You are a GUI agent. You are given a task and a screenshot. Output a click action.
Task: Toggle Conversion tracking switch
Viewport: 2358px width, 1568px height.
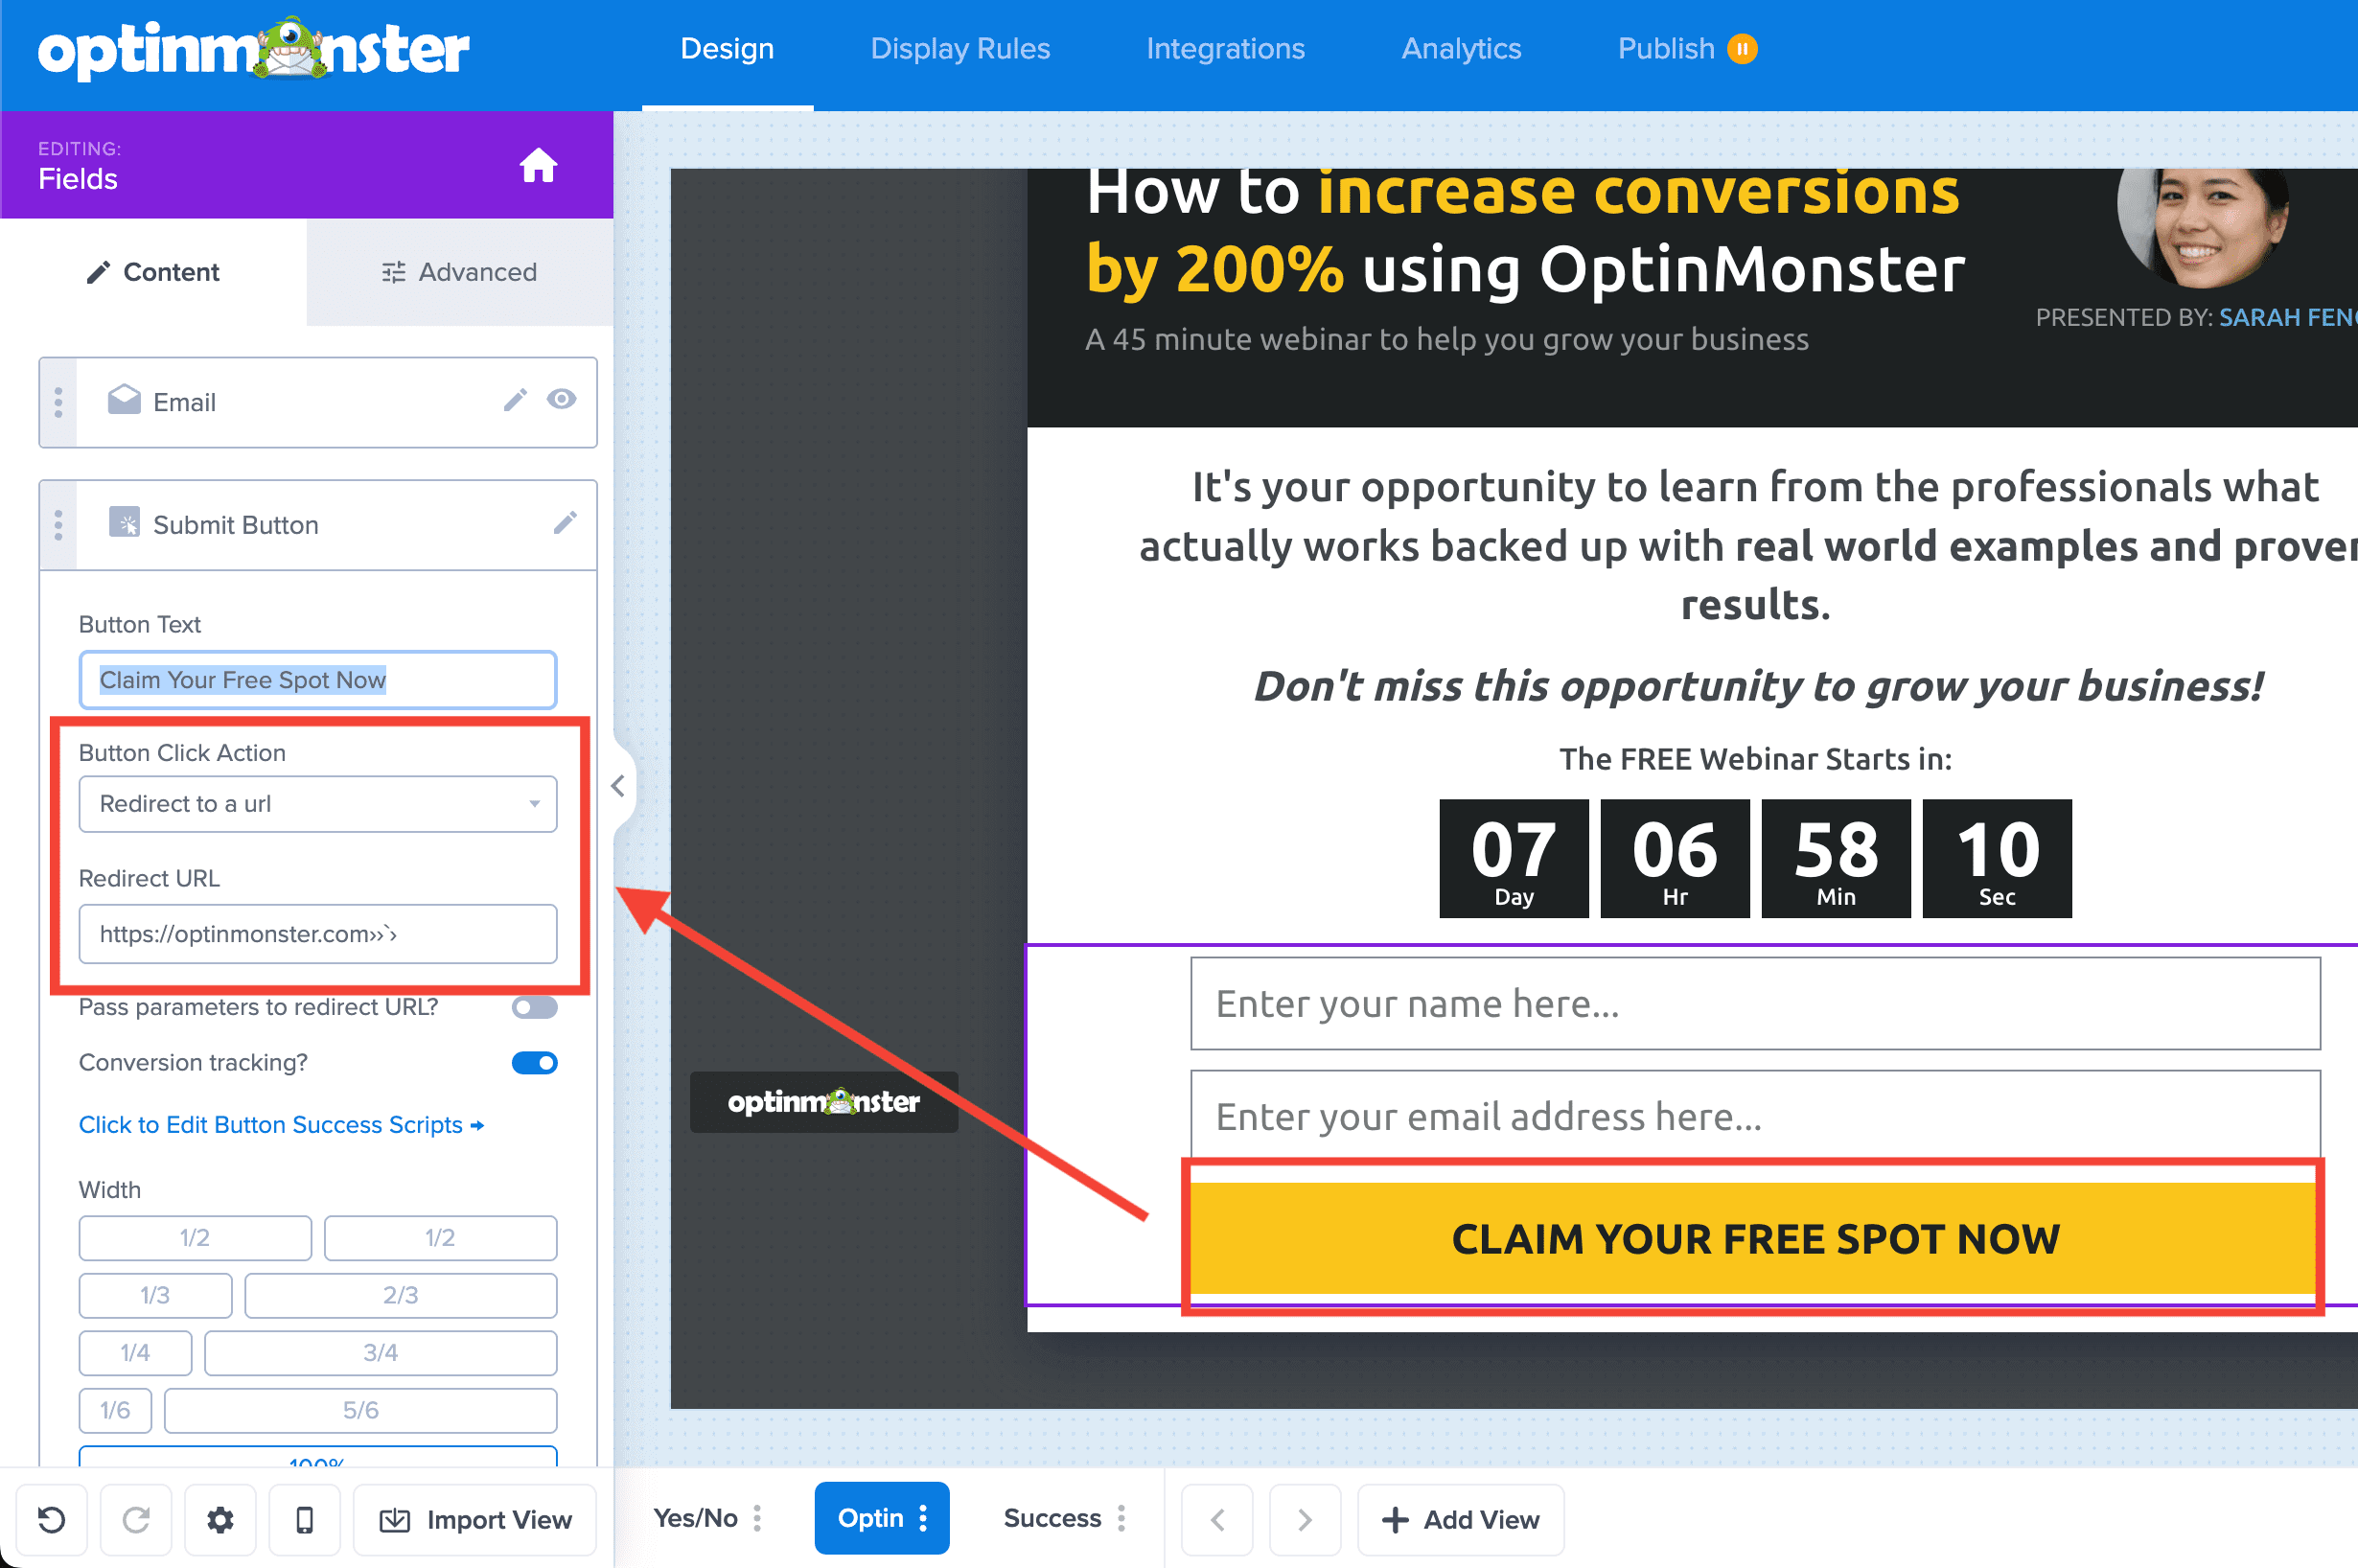point(534,1063)
